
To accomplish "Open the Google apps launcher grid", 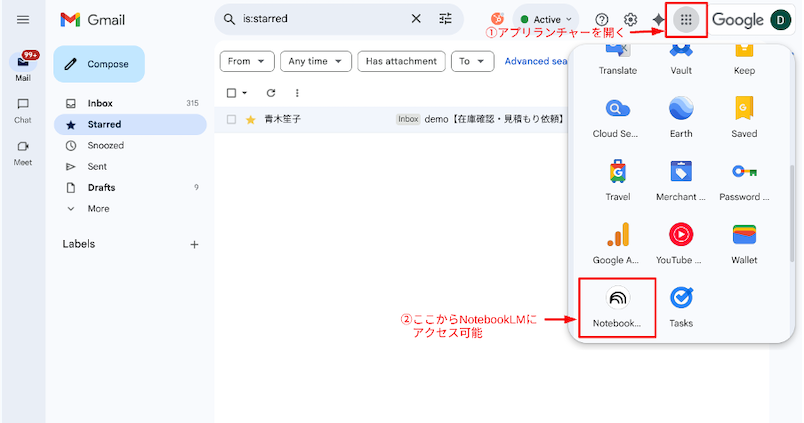I will (686, 20).
